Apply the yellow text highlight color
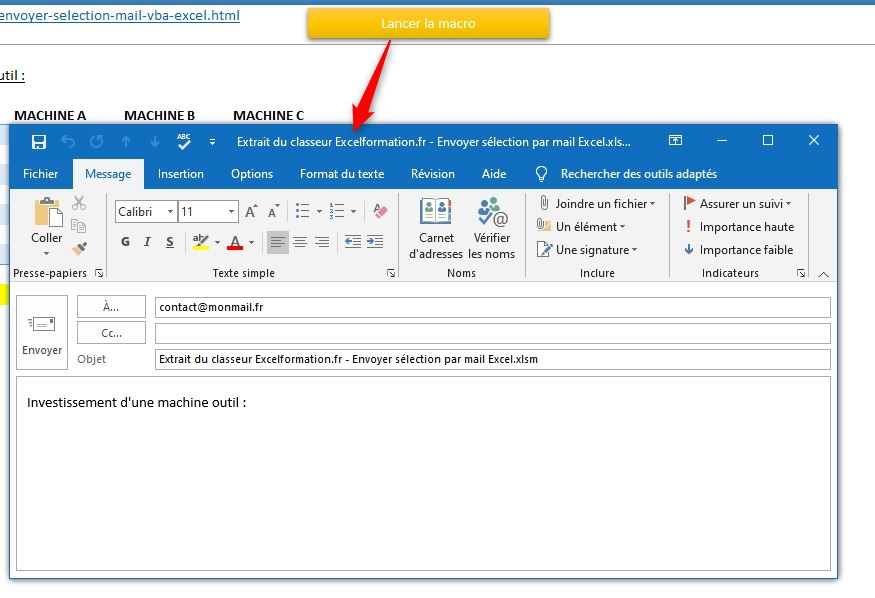 (199, 241)
